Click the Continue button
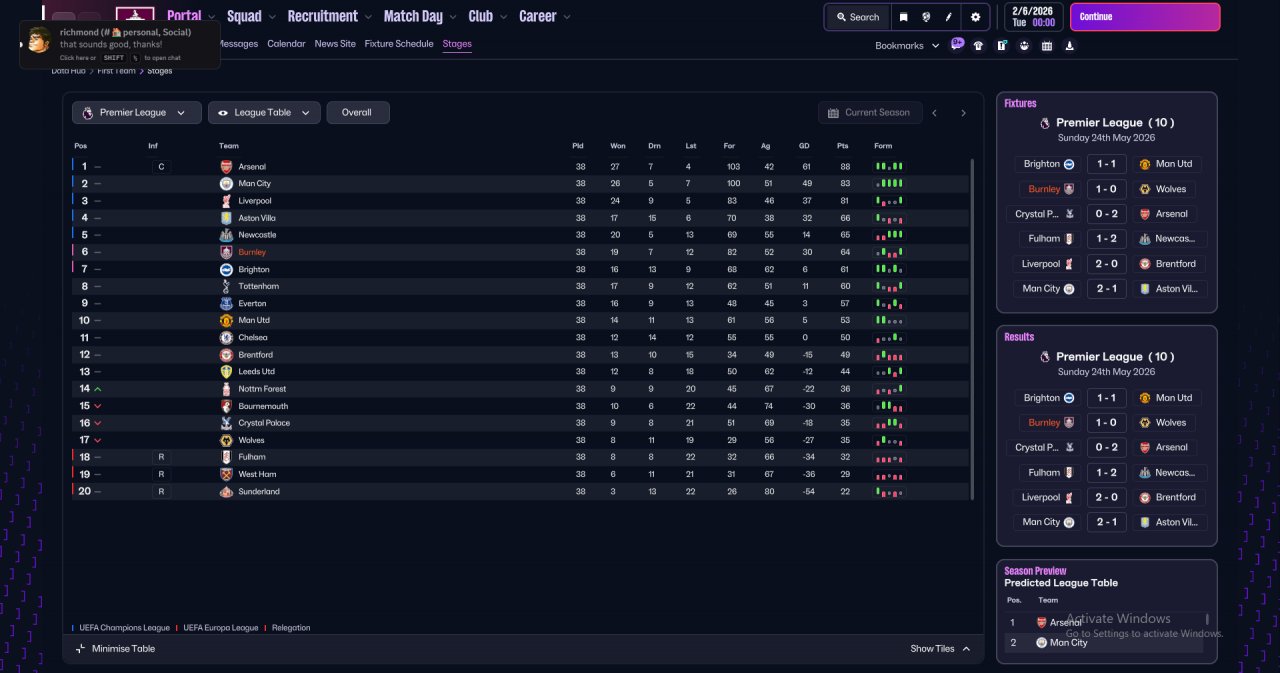The height and width of the screenshot is (673, 1280). click(1145, 17)
